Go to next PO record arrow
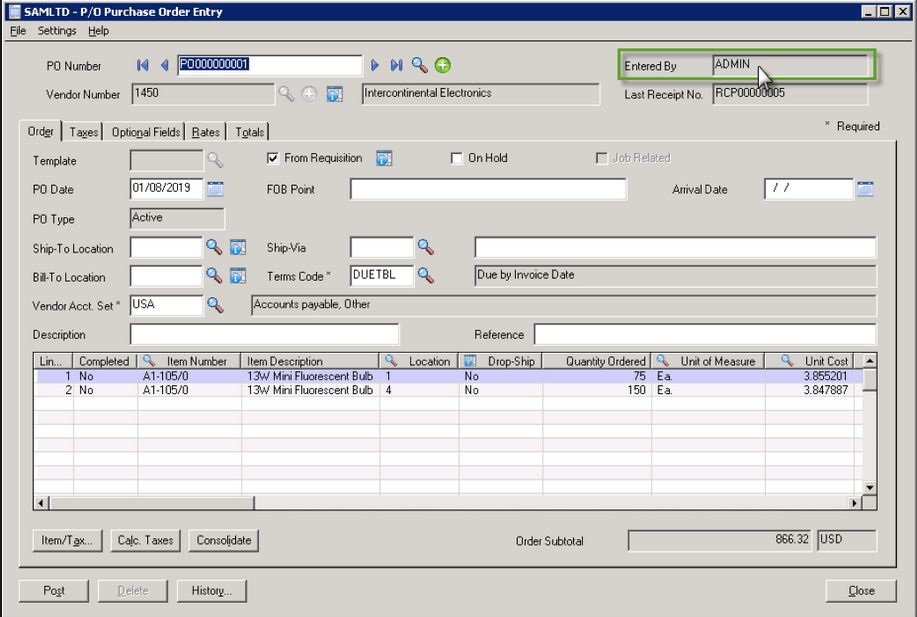The width and height of the screenshot is (917, 617). click(x=376, y=65)
